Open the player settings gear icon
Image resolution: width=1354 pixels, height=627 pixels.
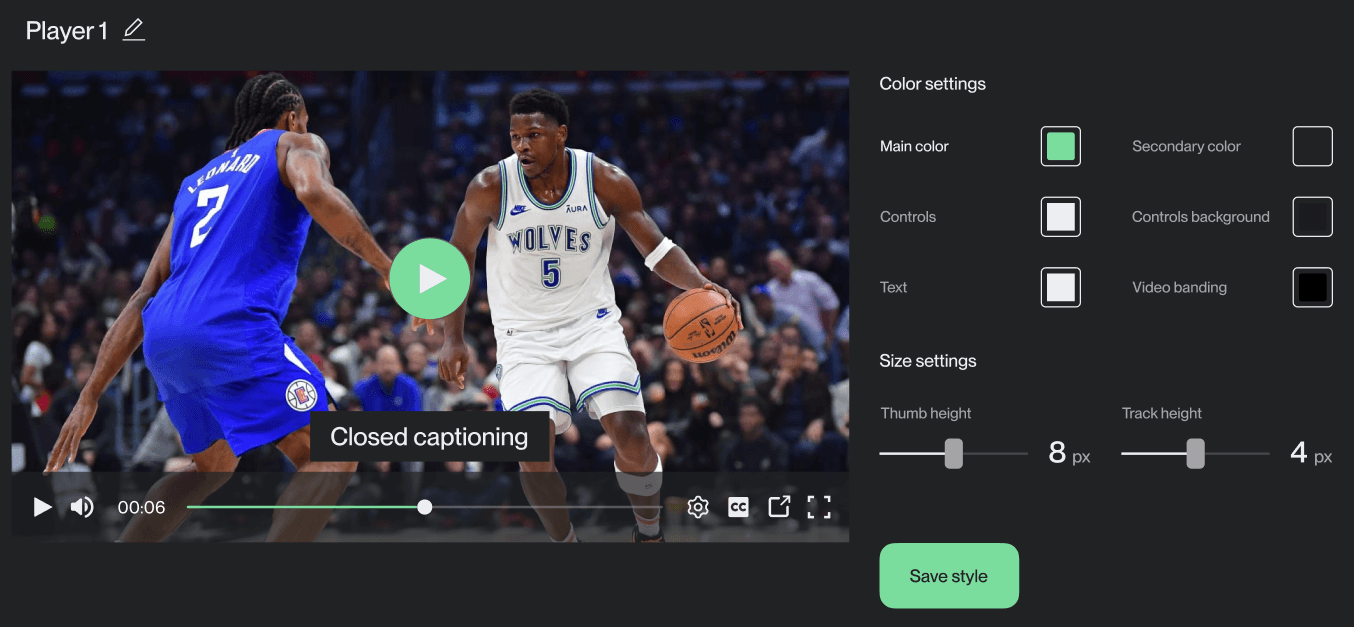point(698,507)
